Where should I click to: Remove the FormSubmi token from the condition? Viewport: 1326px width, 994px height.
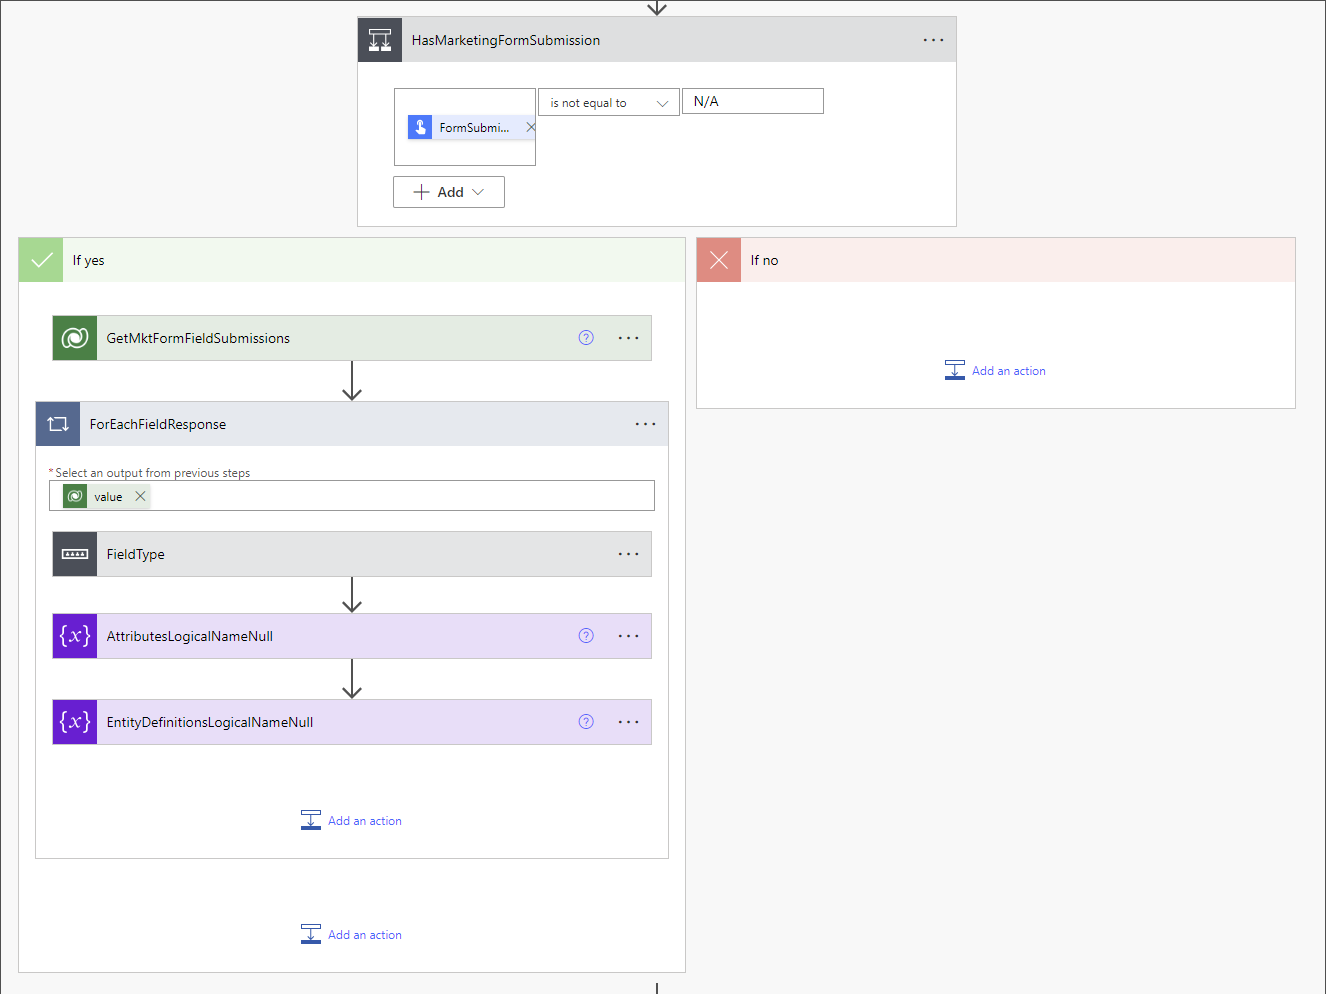[531, 127]
